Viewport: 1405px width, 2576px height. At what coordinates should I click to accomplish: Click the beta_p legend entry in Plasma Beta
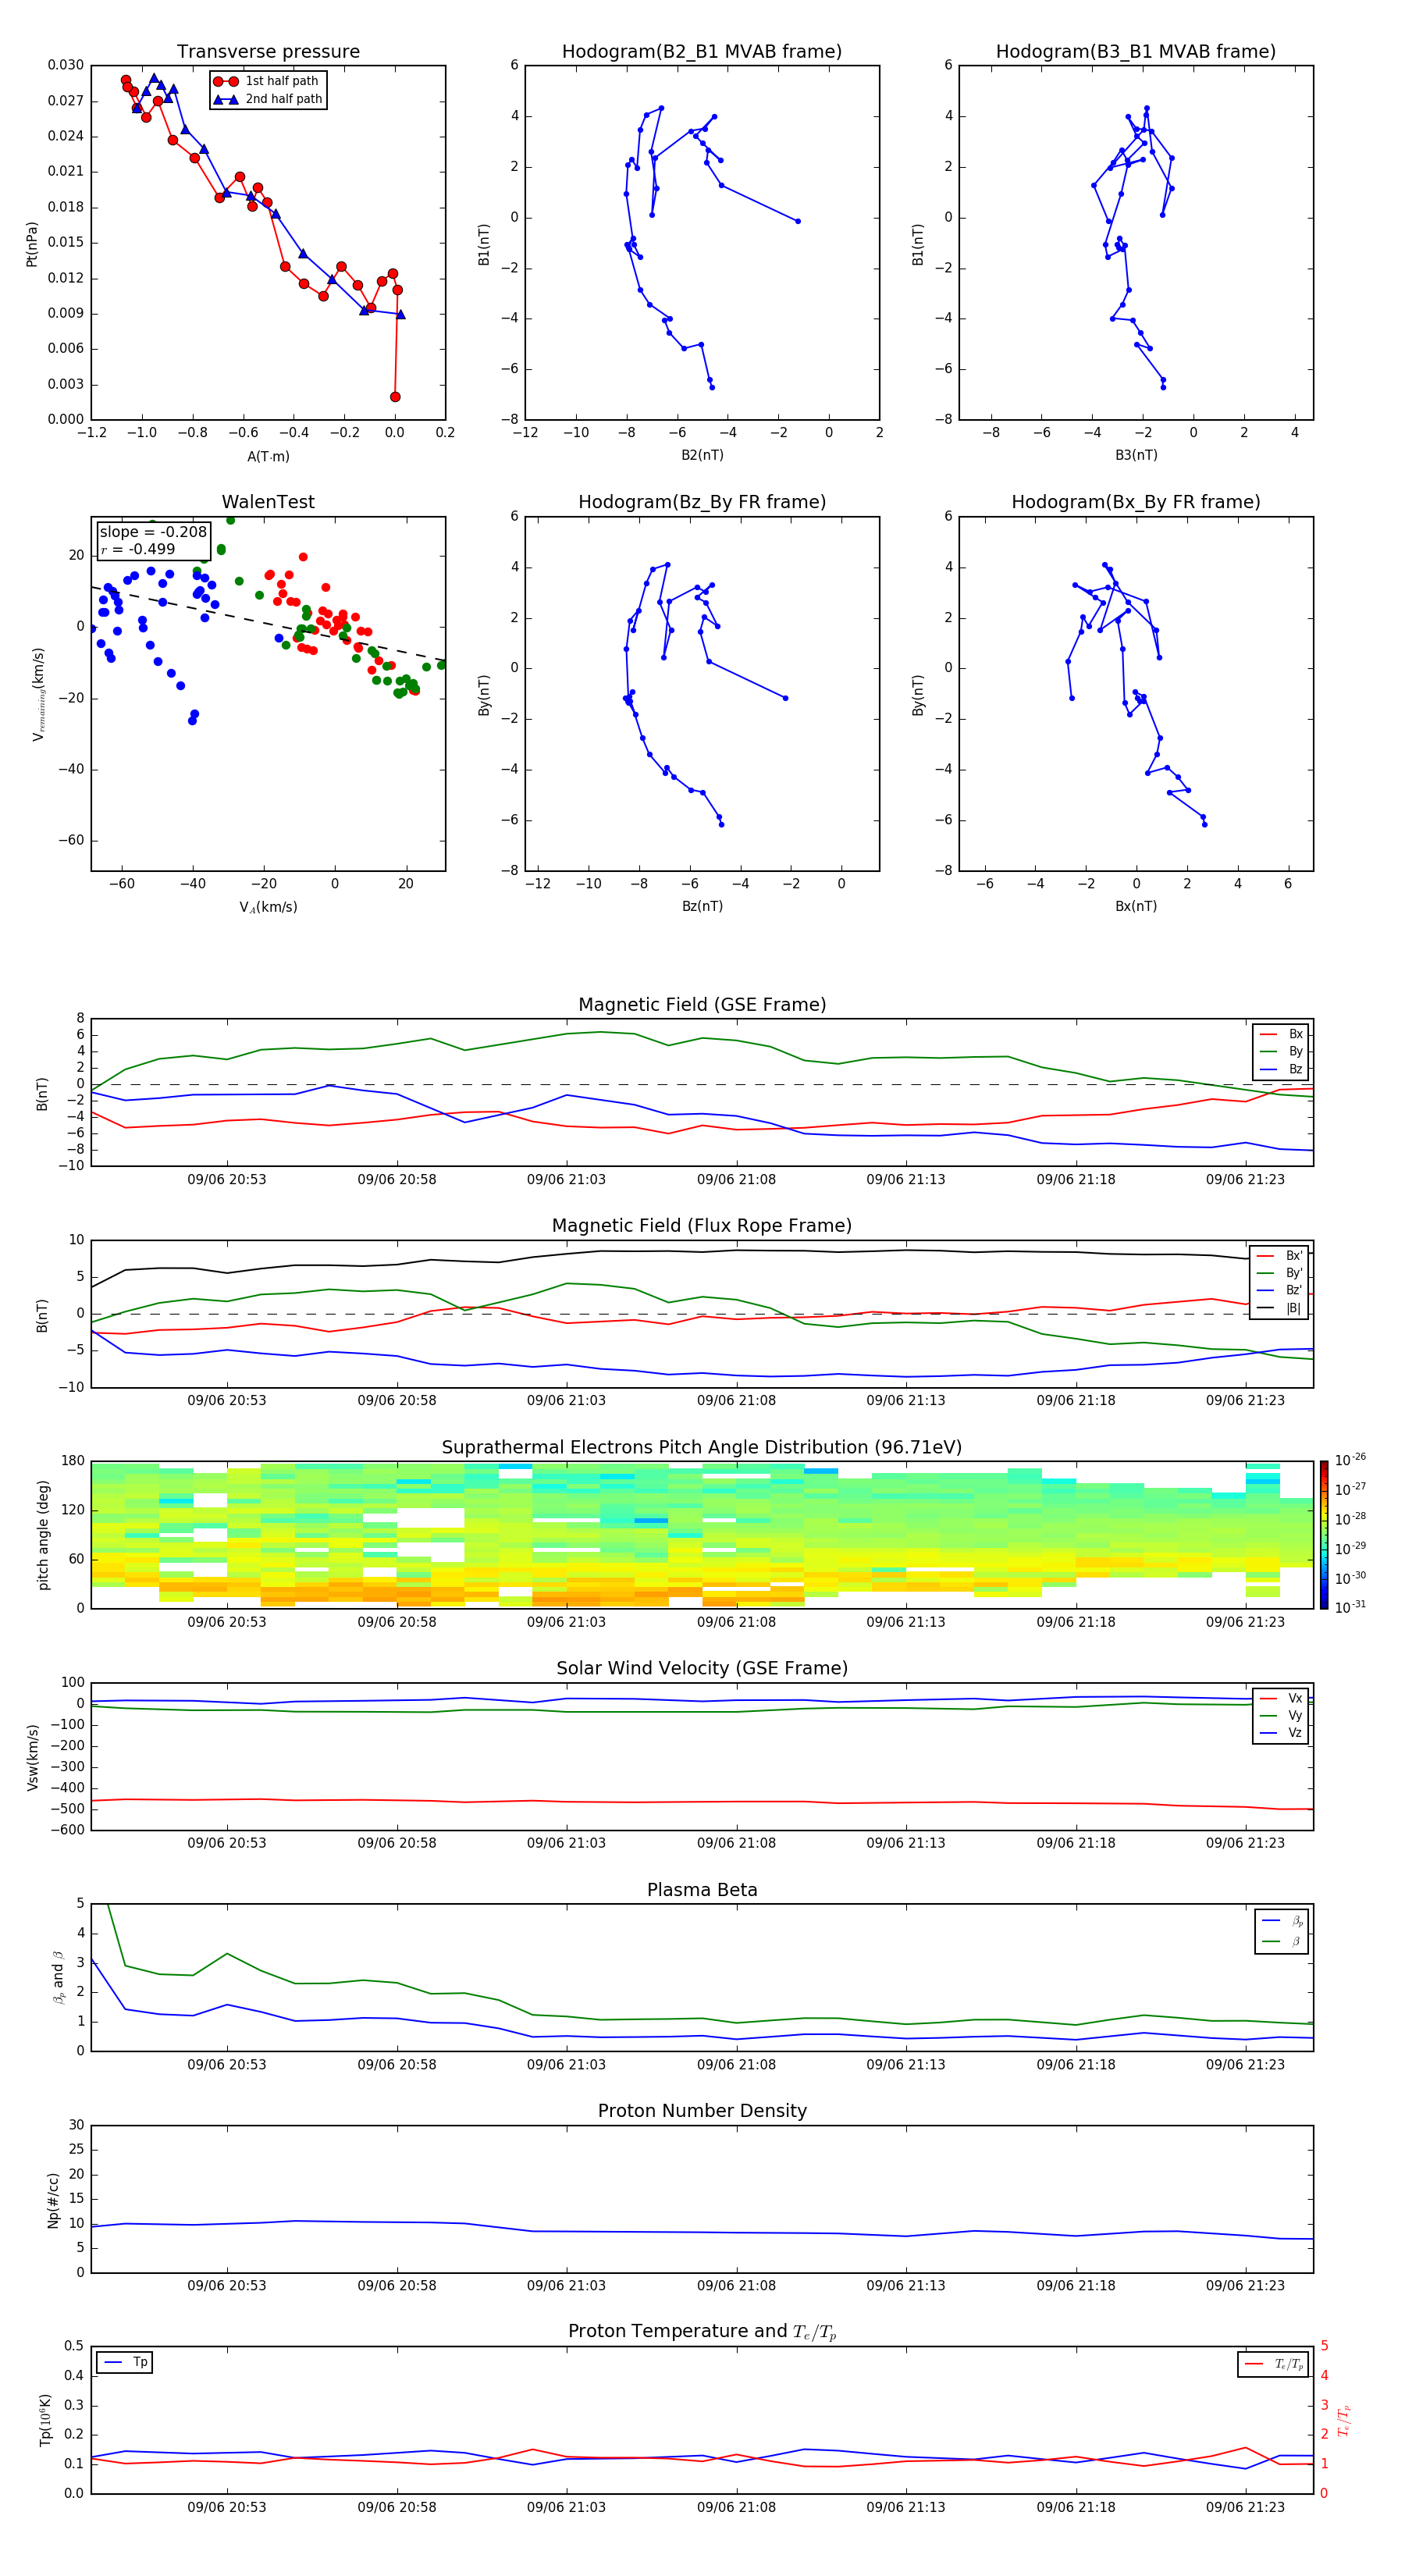(1282, 1921)
